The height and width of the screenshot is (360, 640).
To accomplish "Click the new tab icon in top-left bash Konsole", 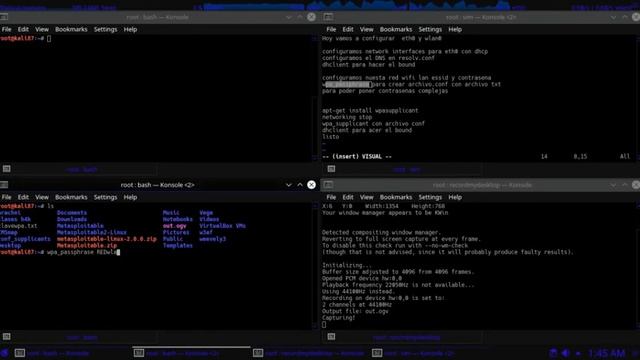I will click(x=7, y=169).
